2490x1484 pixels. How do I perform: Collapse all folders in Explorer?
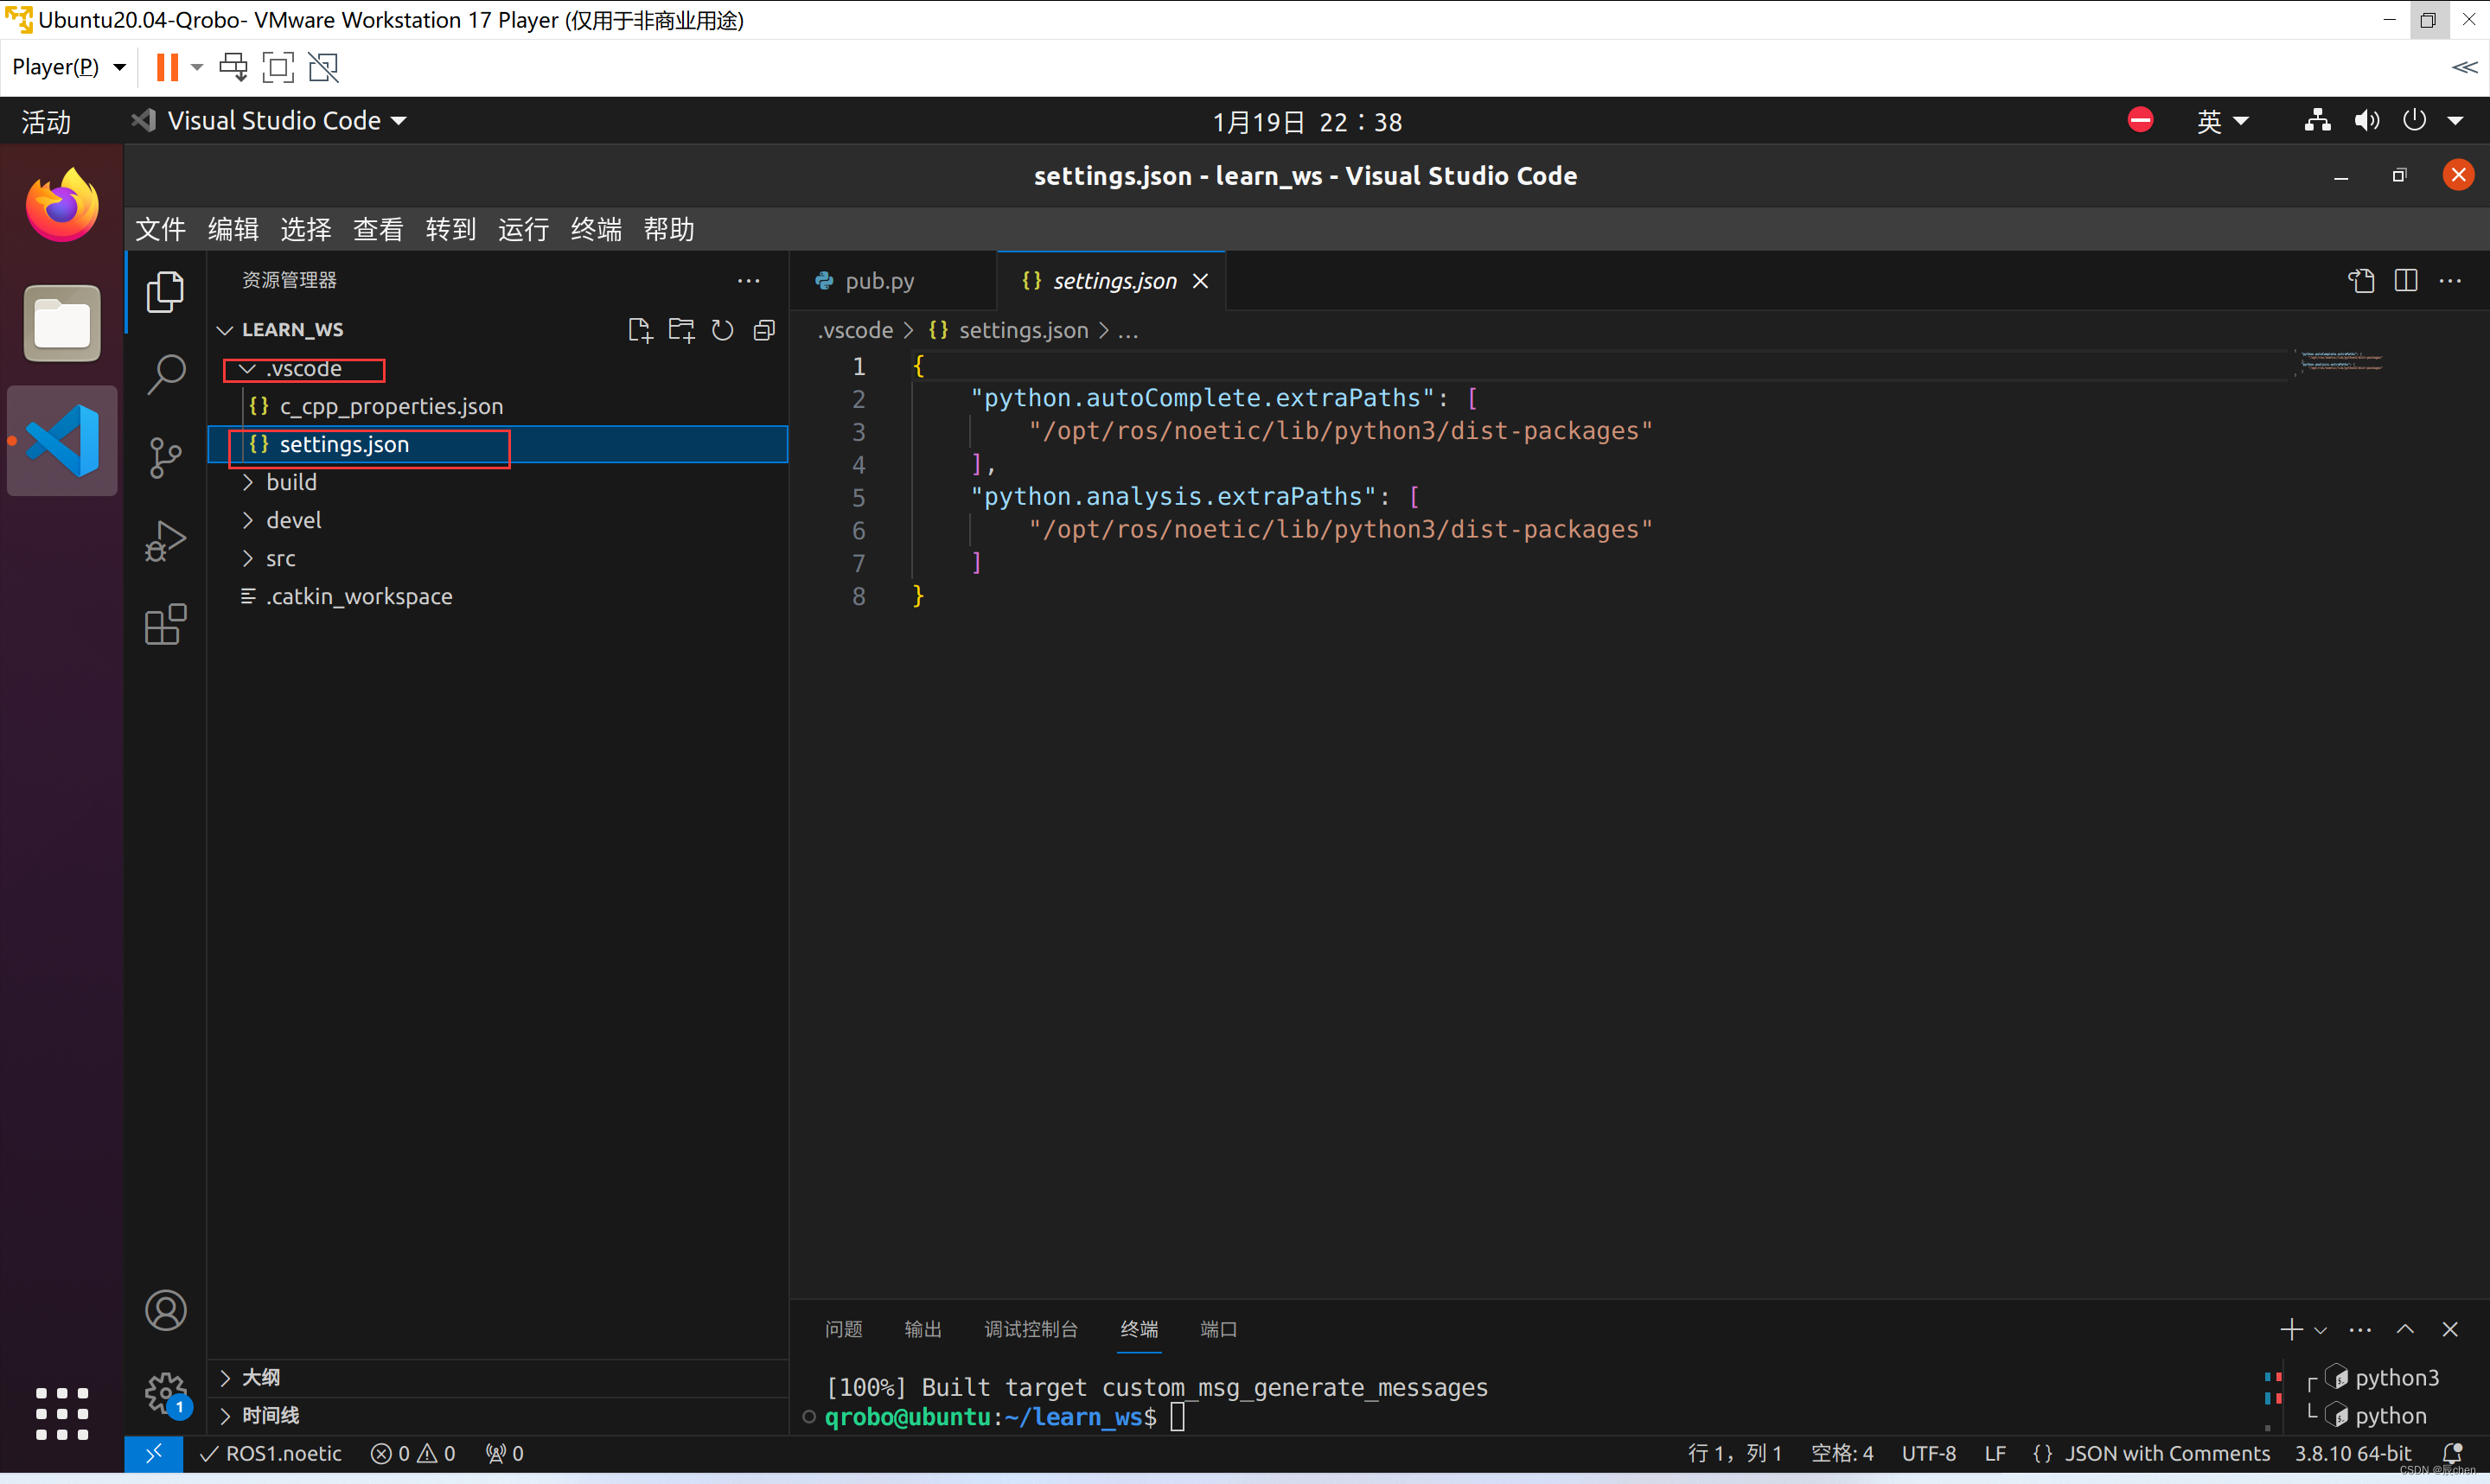pos(764,330)
